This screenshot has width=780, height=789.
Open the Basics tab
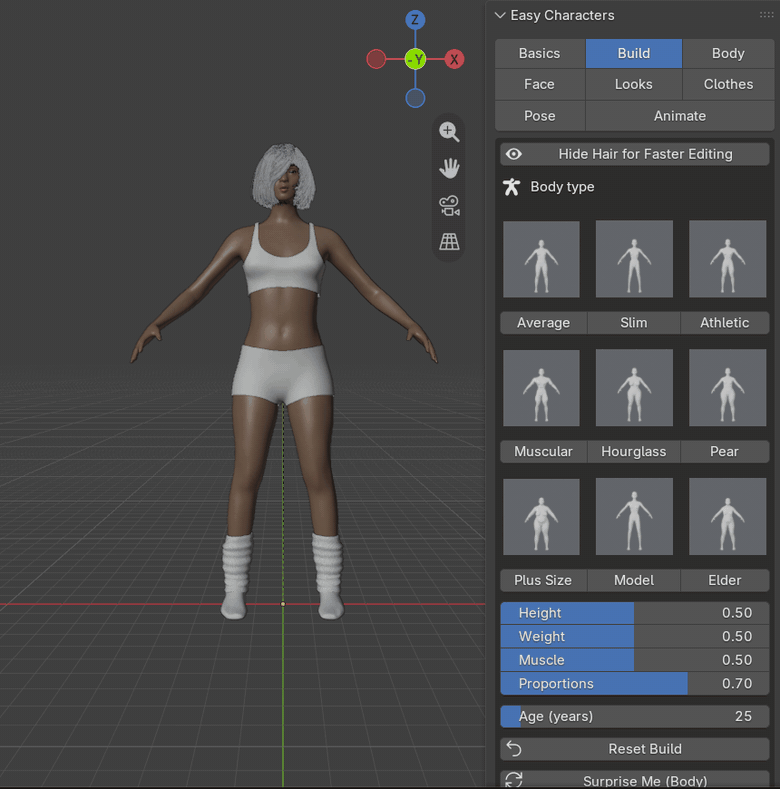point(540,53)
